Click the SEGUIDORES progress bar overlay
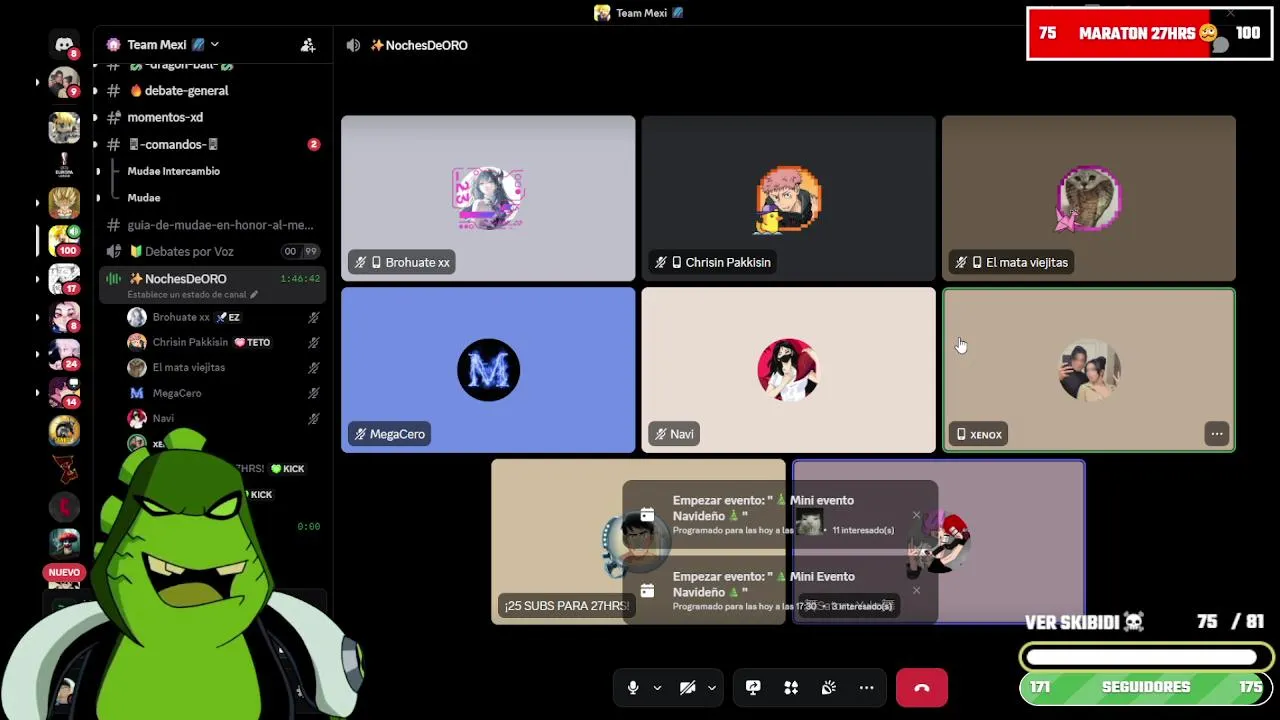This screenshot has width=1280, height=720. pyautogui.click(x=1146, y=688)
